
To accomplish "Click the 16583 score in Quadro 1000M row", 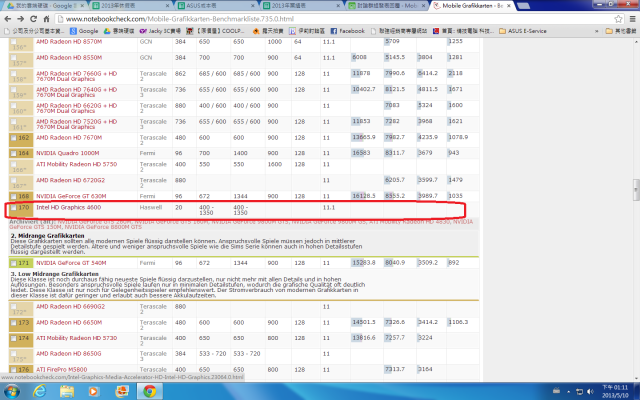I will pyautogui.click(x=361, y=153).
